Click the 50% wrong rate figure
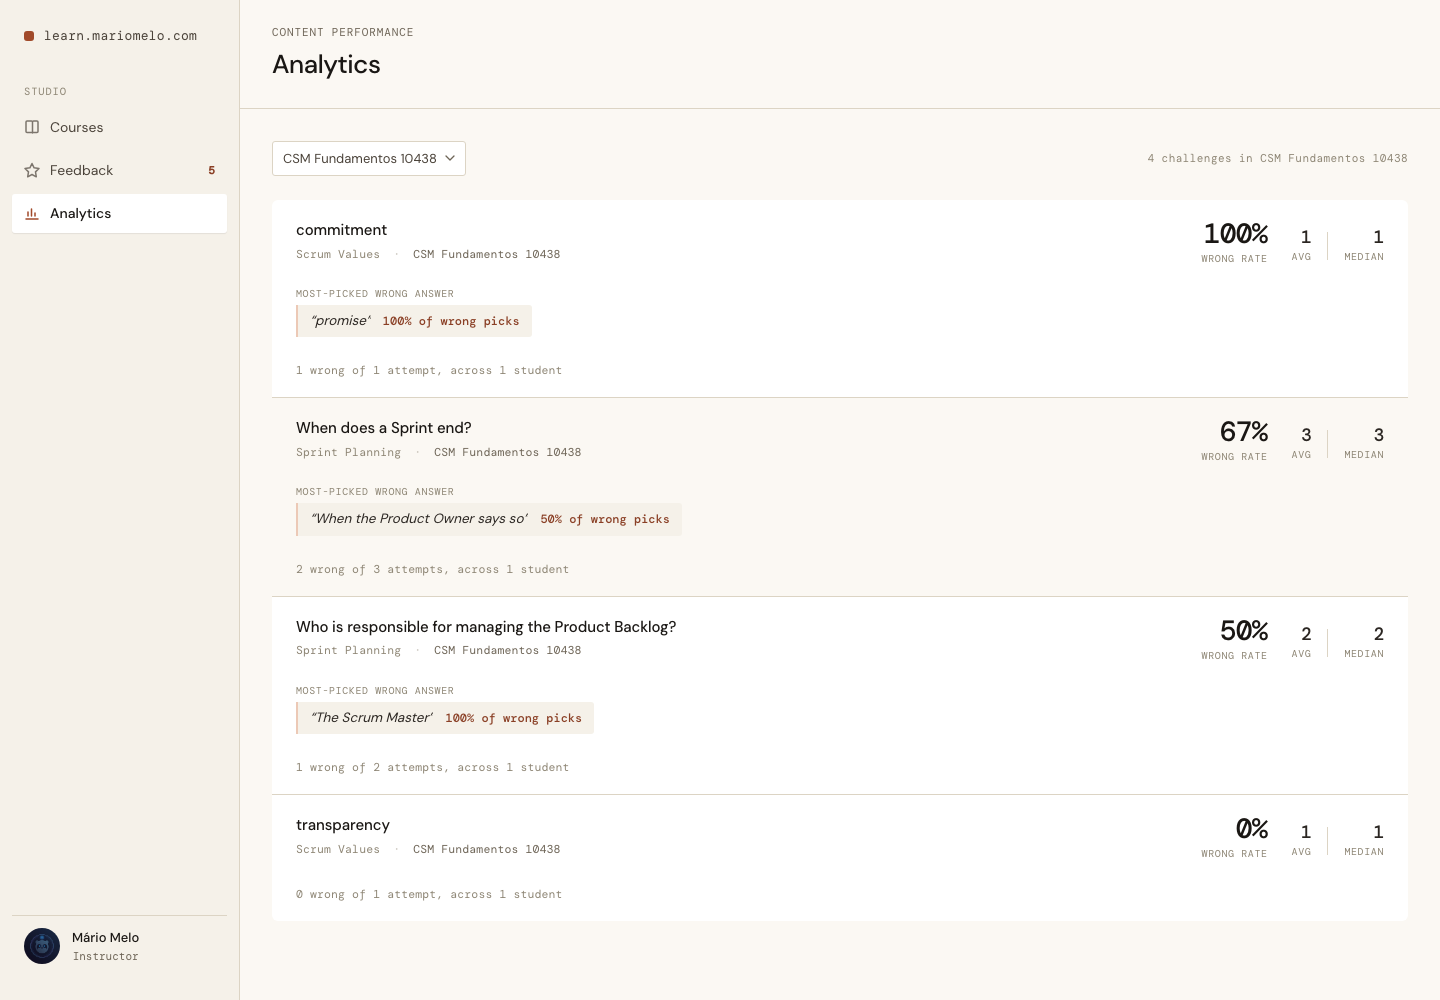1440x1000 pixels. (x=1244, y=631)
